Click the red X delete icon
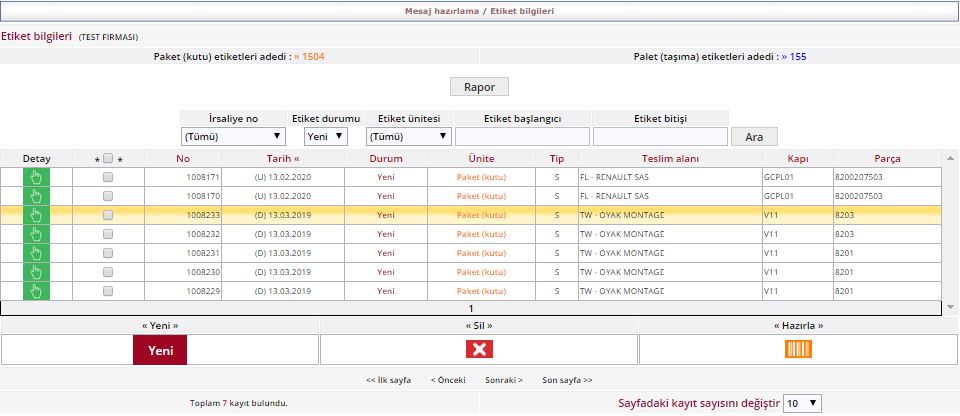The image size is (960, 416). point(479,349)
